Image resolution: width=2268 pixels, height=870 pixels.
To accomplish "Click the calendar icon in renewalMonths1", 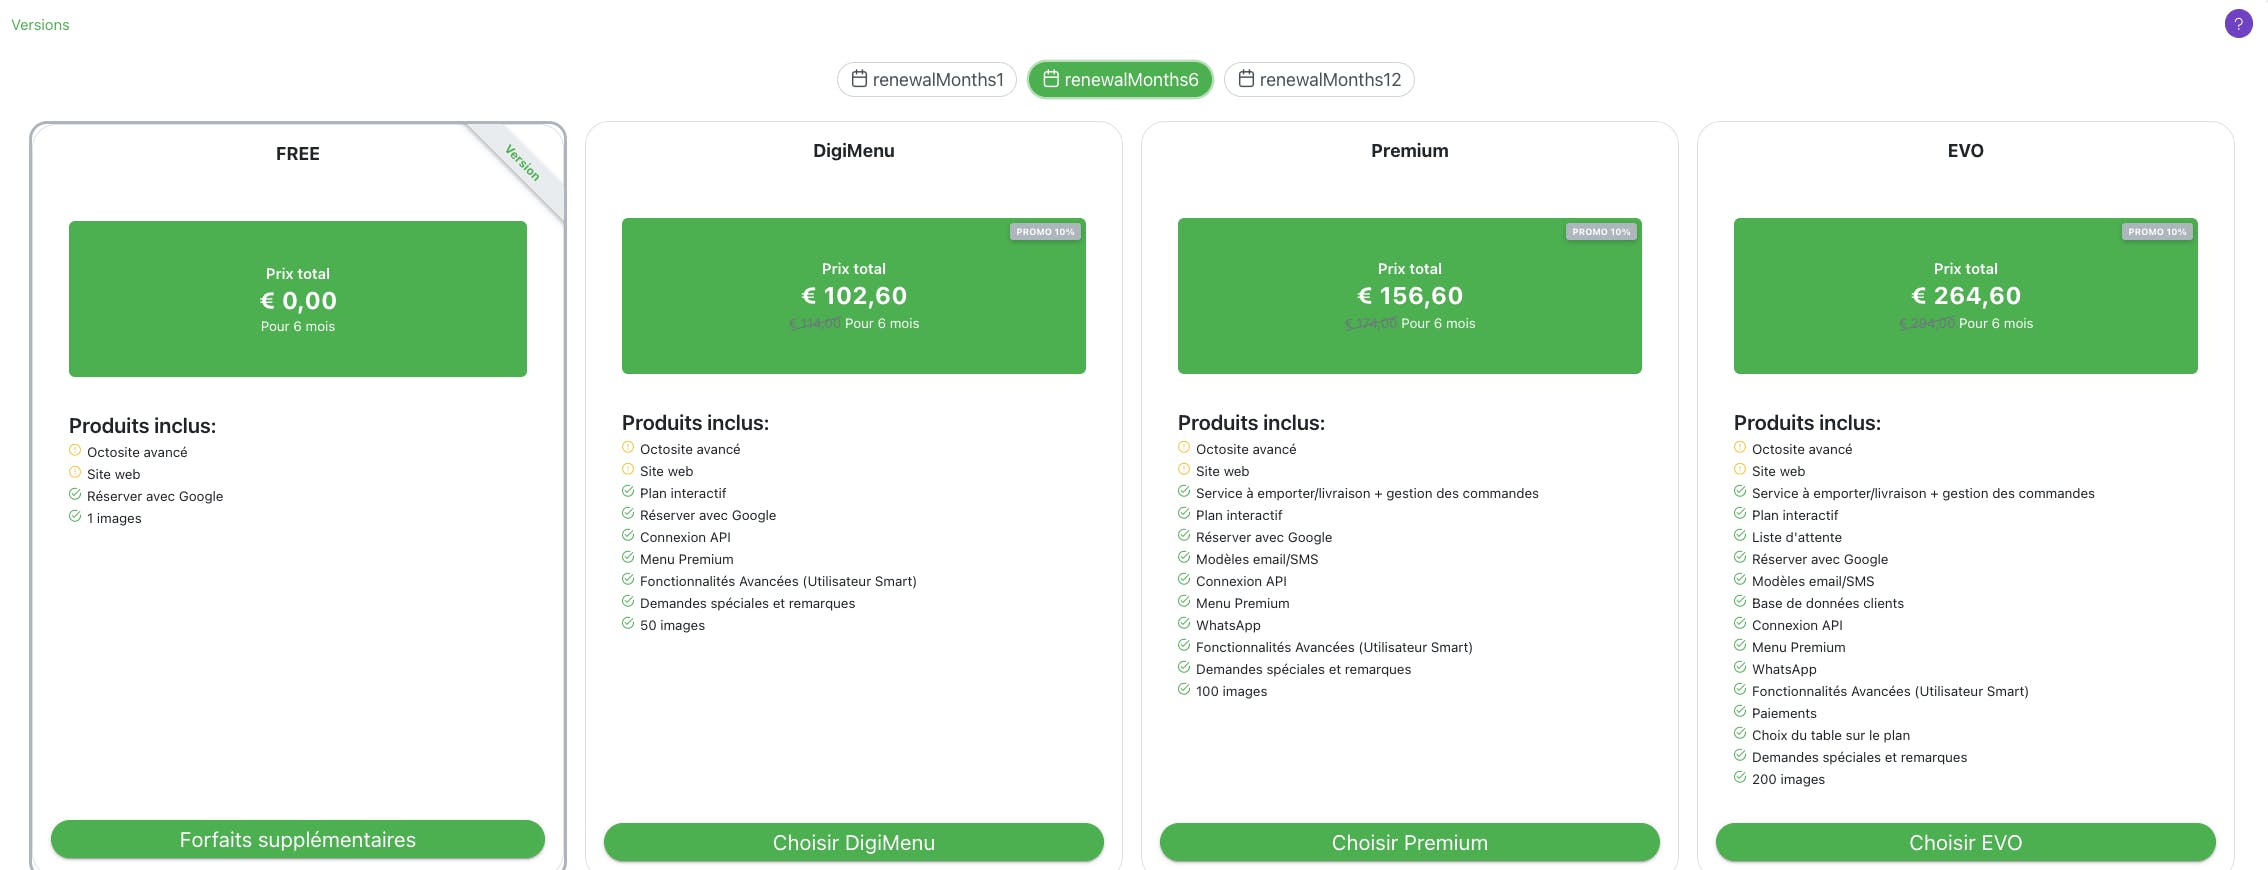I will click(859, 78).
